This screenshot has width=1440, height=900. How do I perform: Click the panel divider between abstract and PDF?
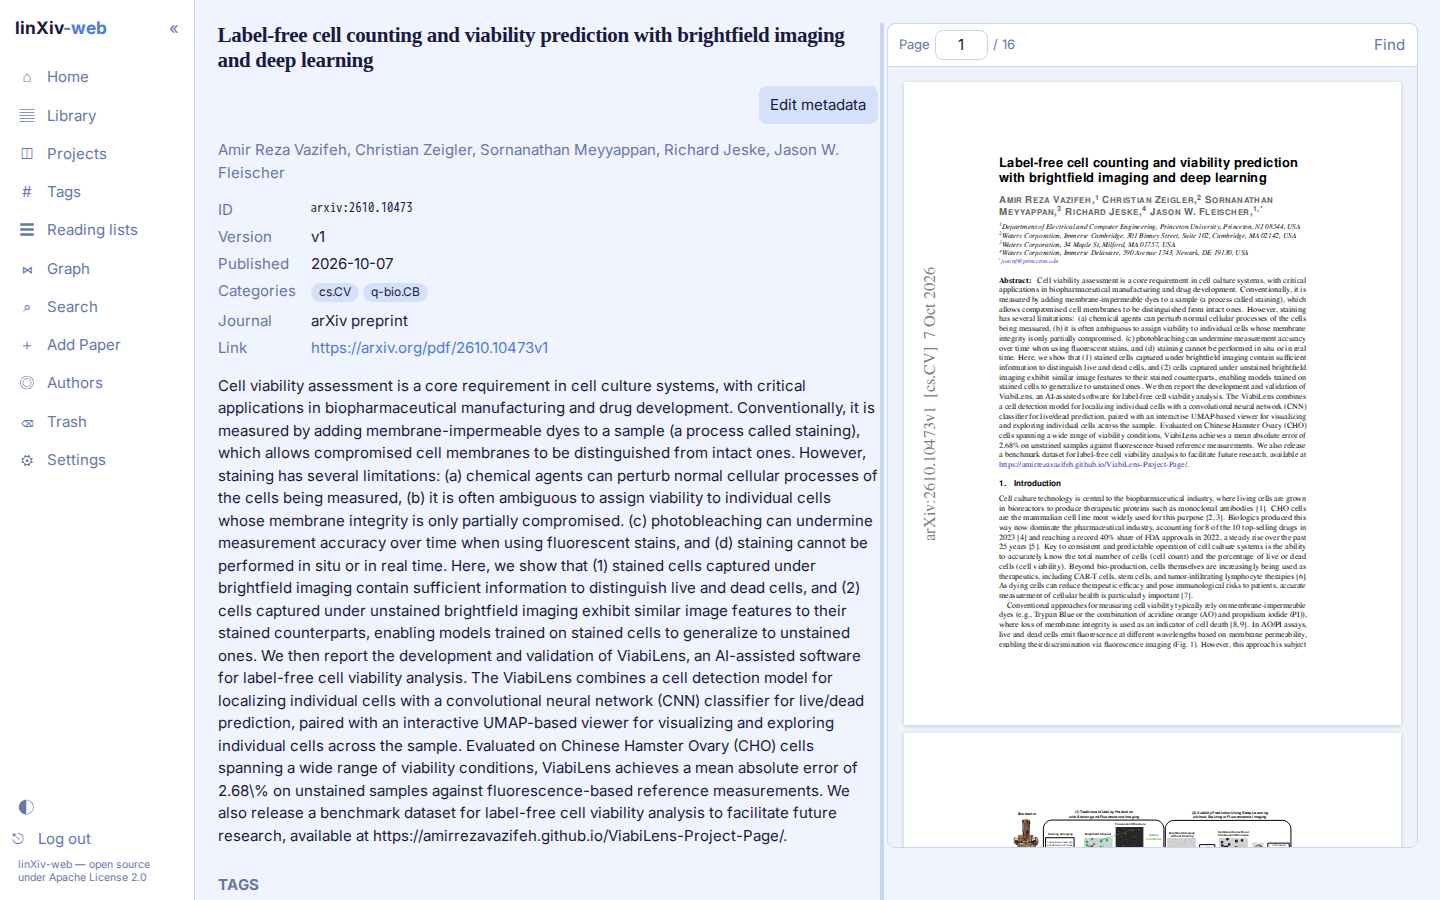click(x=882, y=460)
